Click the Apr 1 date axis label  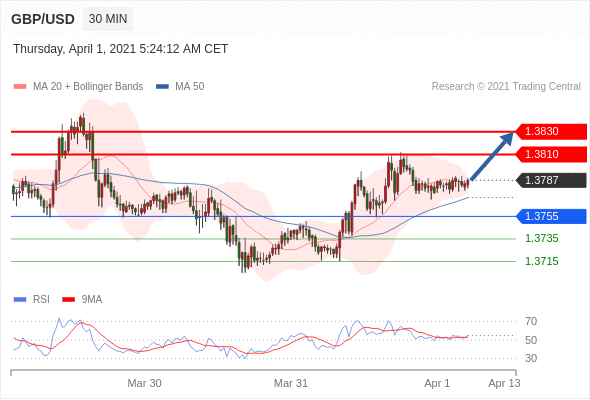[x=437, y=383]
